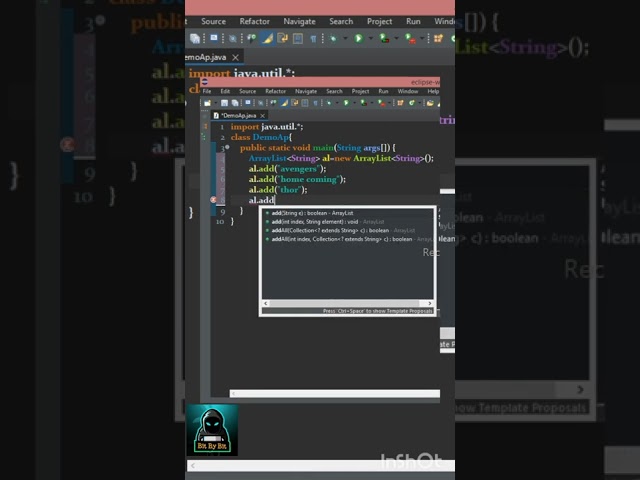Screen dimensions: 640x480
Task: Collapse main method fold toggle at line 3
Action: pyautogui.click(x=227, y=147)
